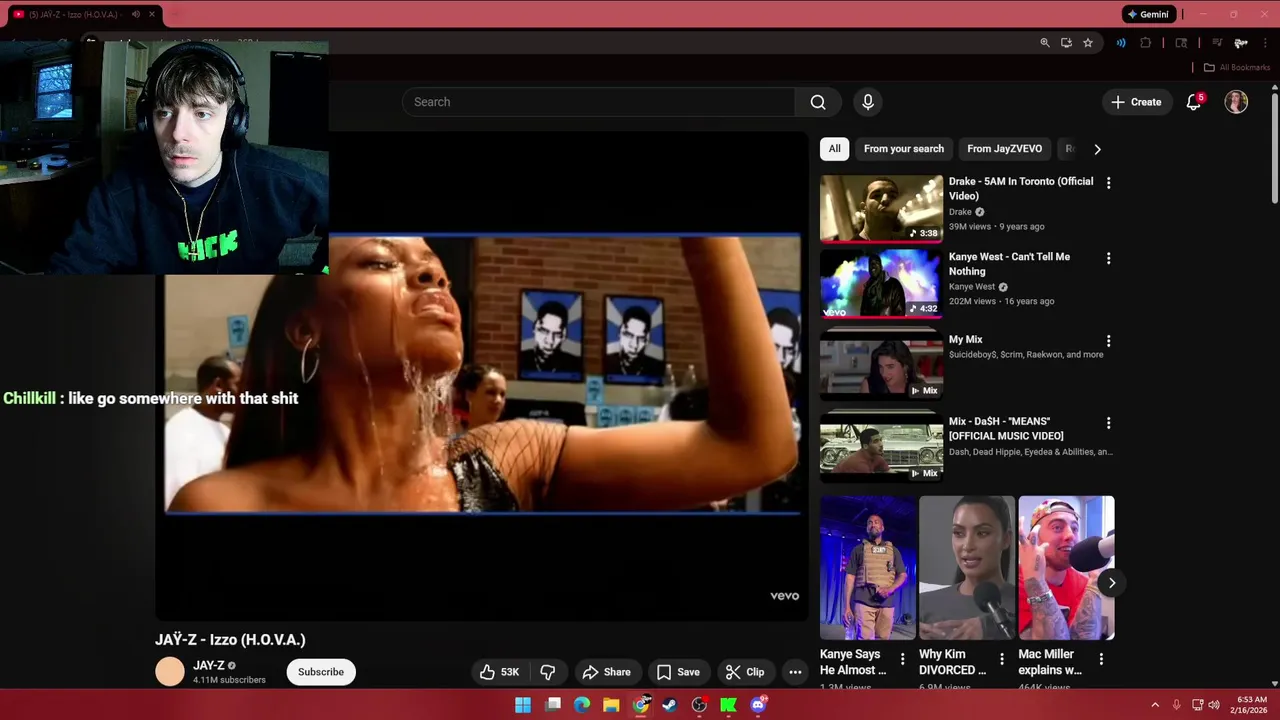
Task: Open File Explorer from taskbar
Action: pyautogui.click(x=611, y=705)
